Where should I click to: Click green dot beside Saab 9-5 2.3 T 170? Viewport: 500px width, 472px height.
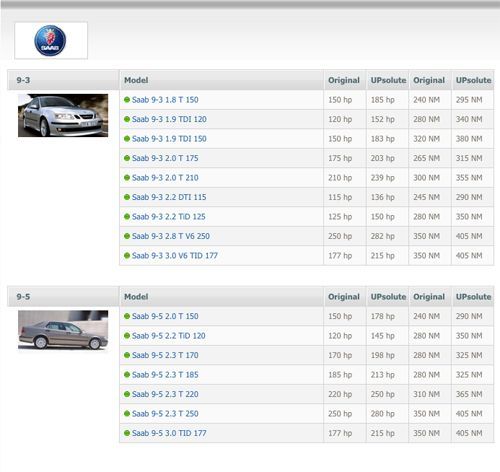pyautogui.click(x=127, y=355)
